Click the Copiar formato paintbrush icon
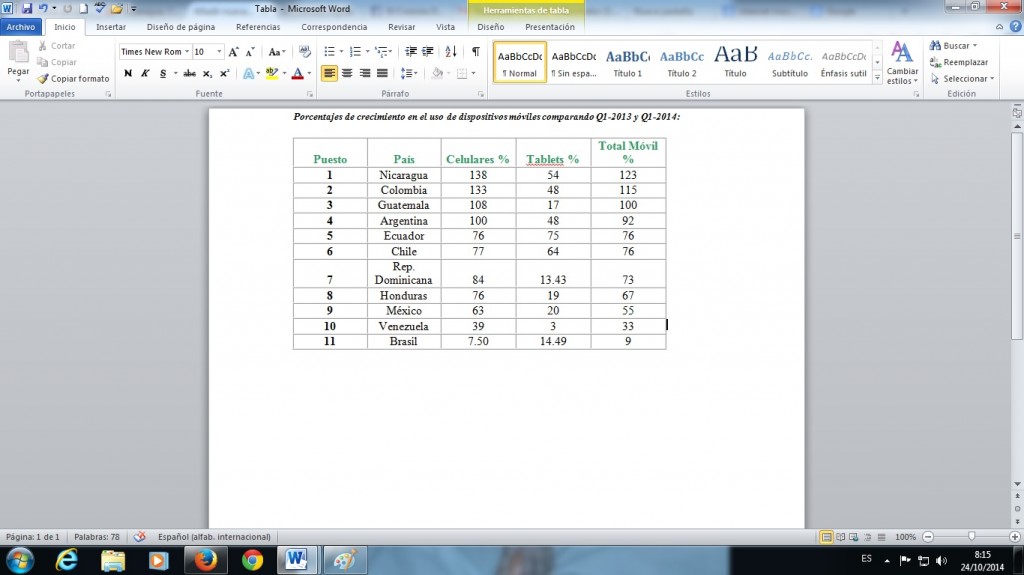 point(43,78)
